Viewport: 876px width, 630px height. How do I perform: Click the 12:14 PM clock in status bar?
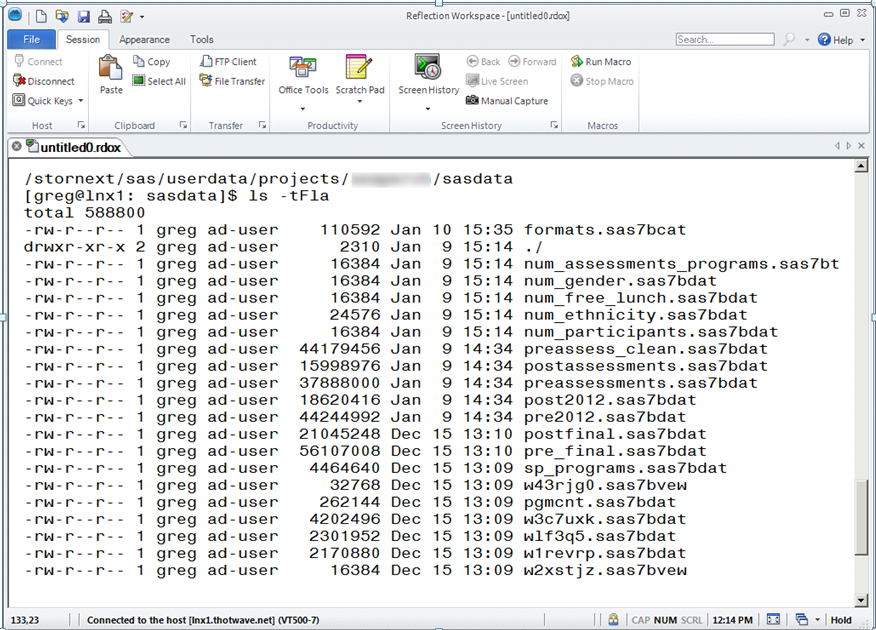coord(732,620)
